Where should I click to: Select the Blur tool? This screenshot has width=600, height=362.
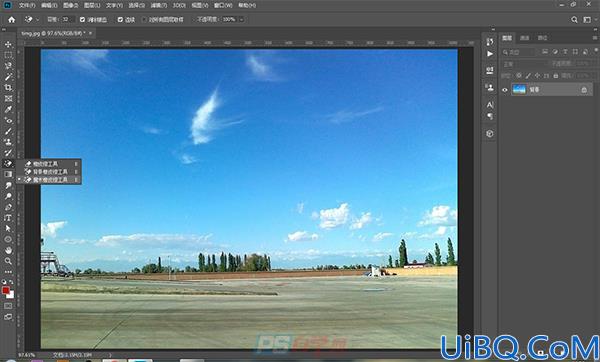(8, 185)
